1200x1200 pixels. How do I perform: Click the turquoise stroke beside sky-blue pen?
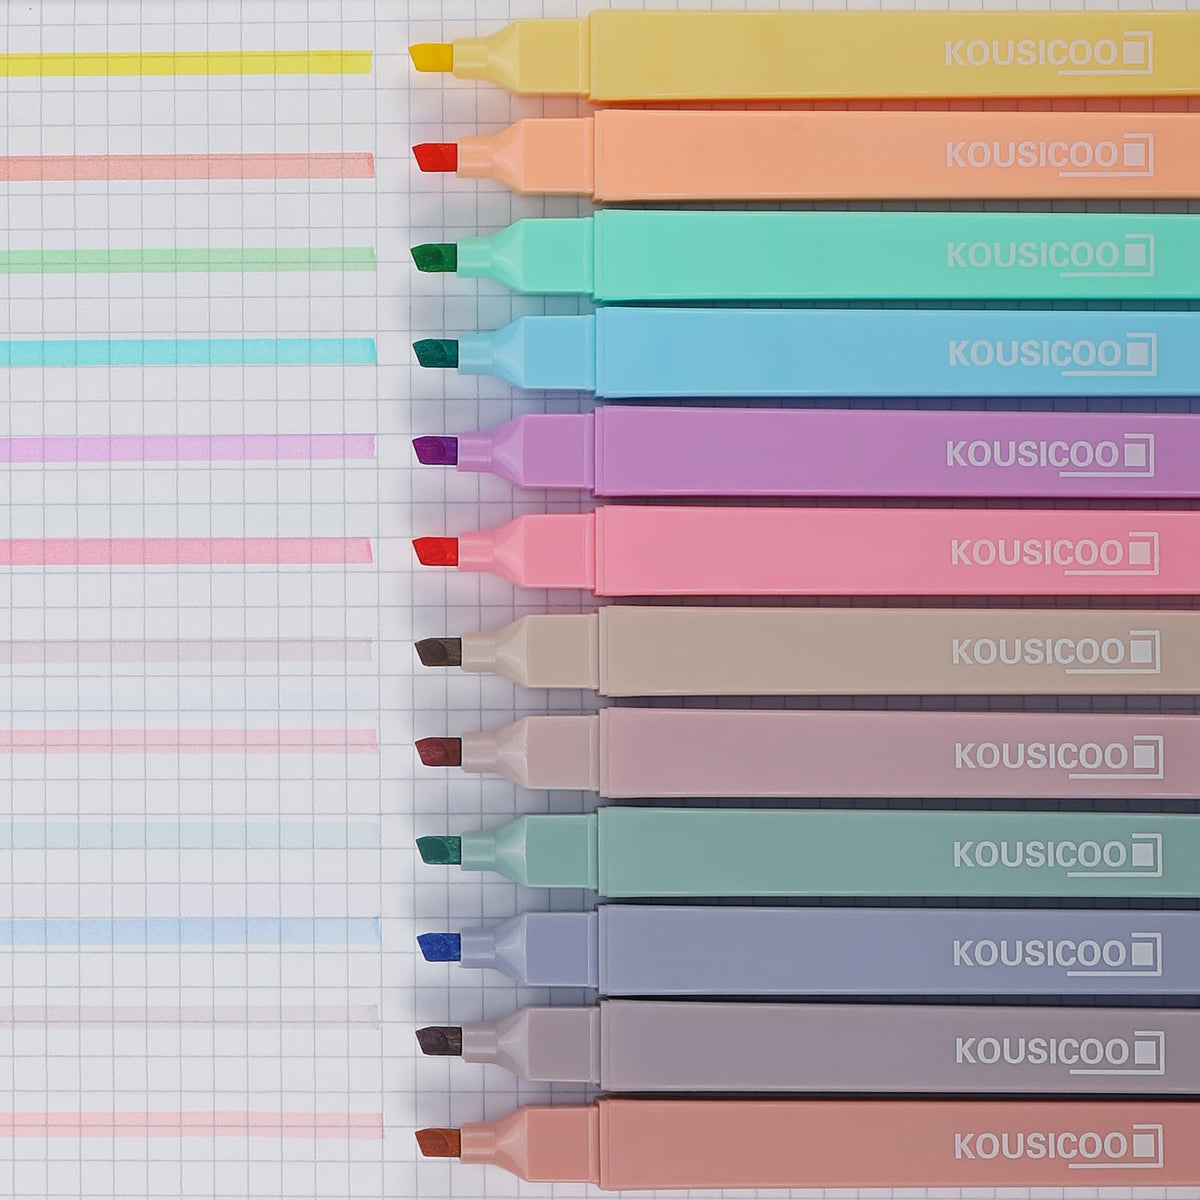tap(188, 352)
